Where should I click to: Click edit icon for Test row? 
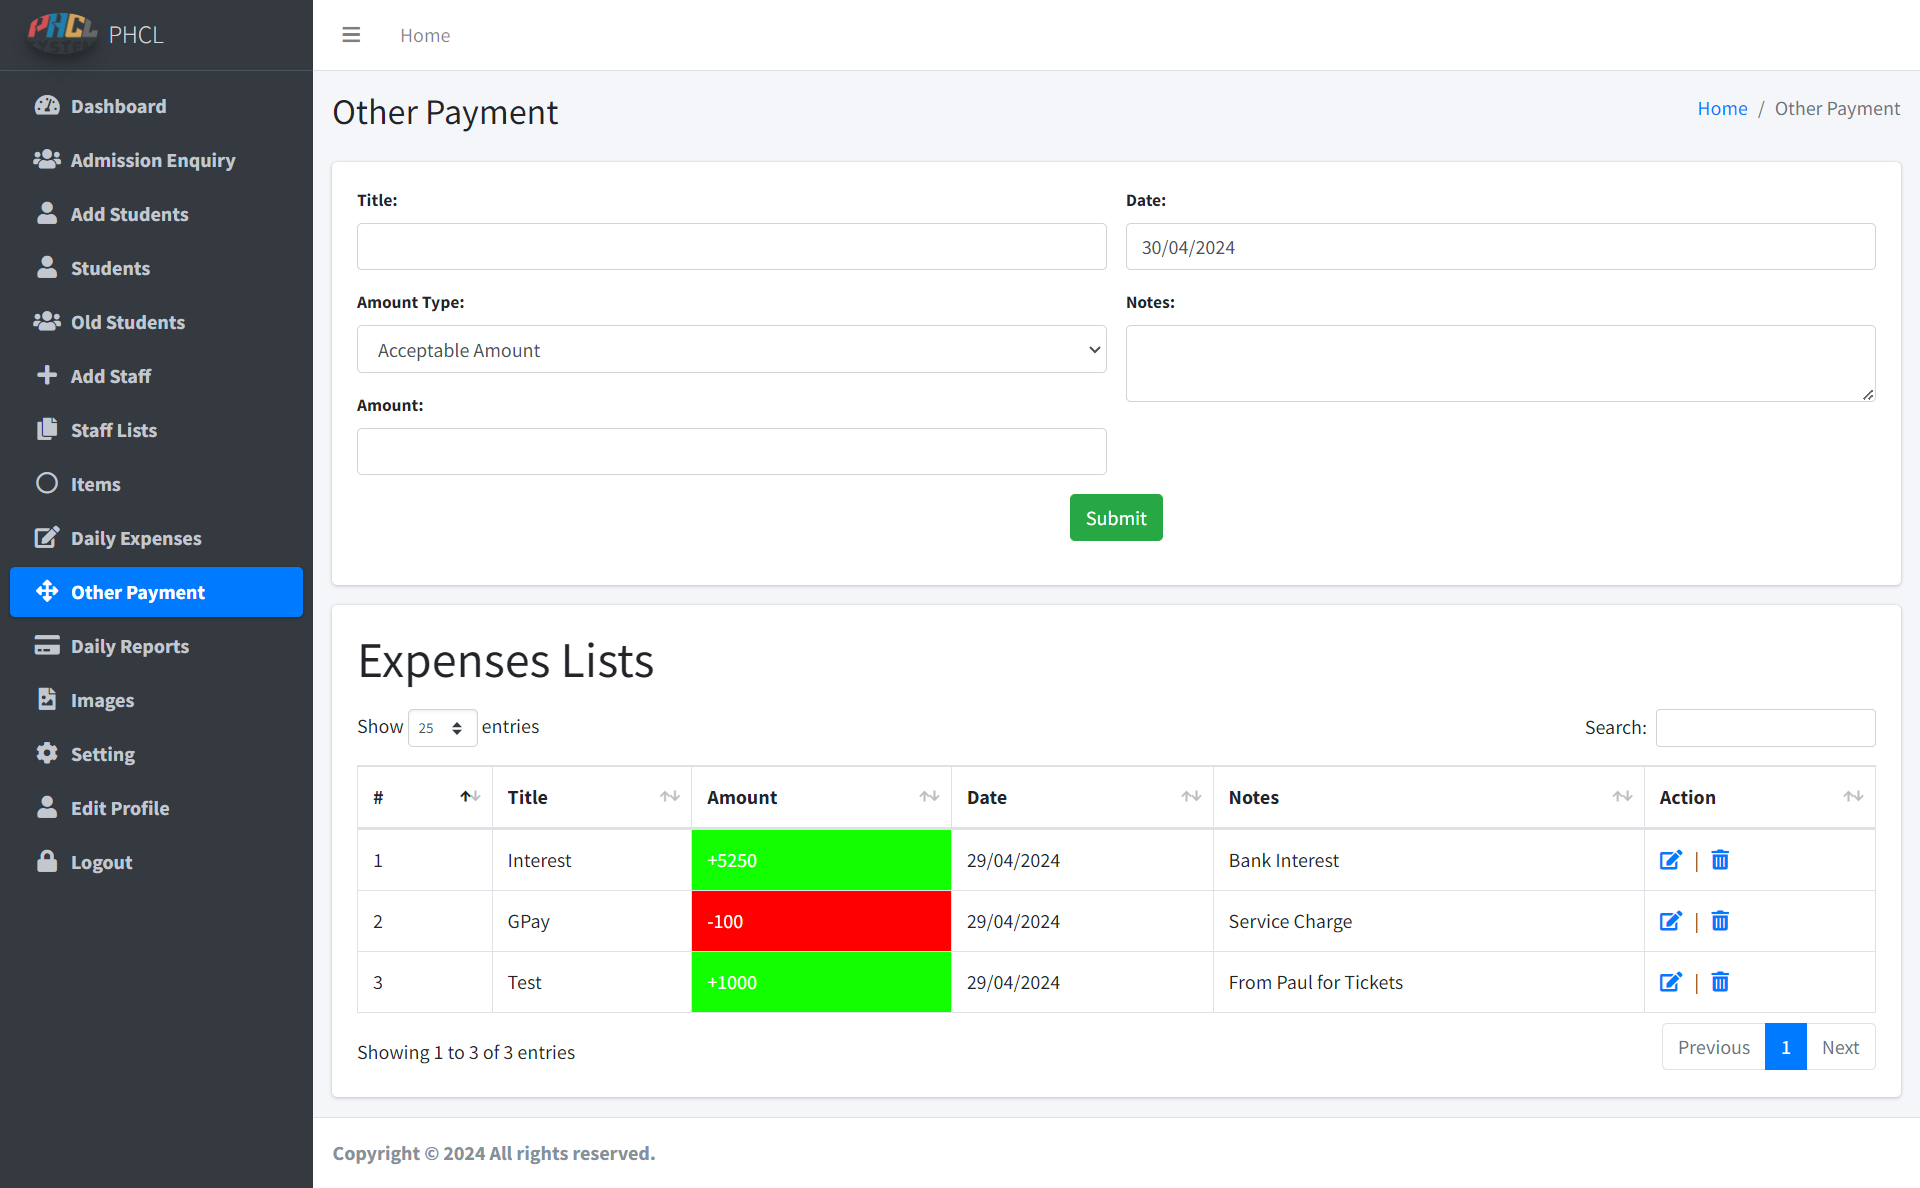tap(1670, 982)
